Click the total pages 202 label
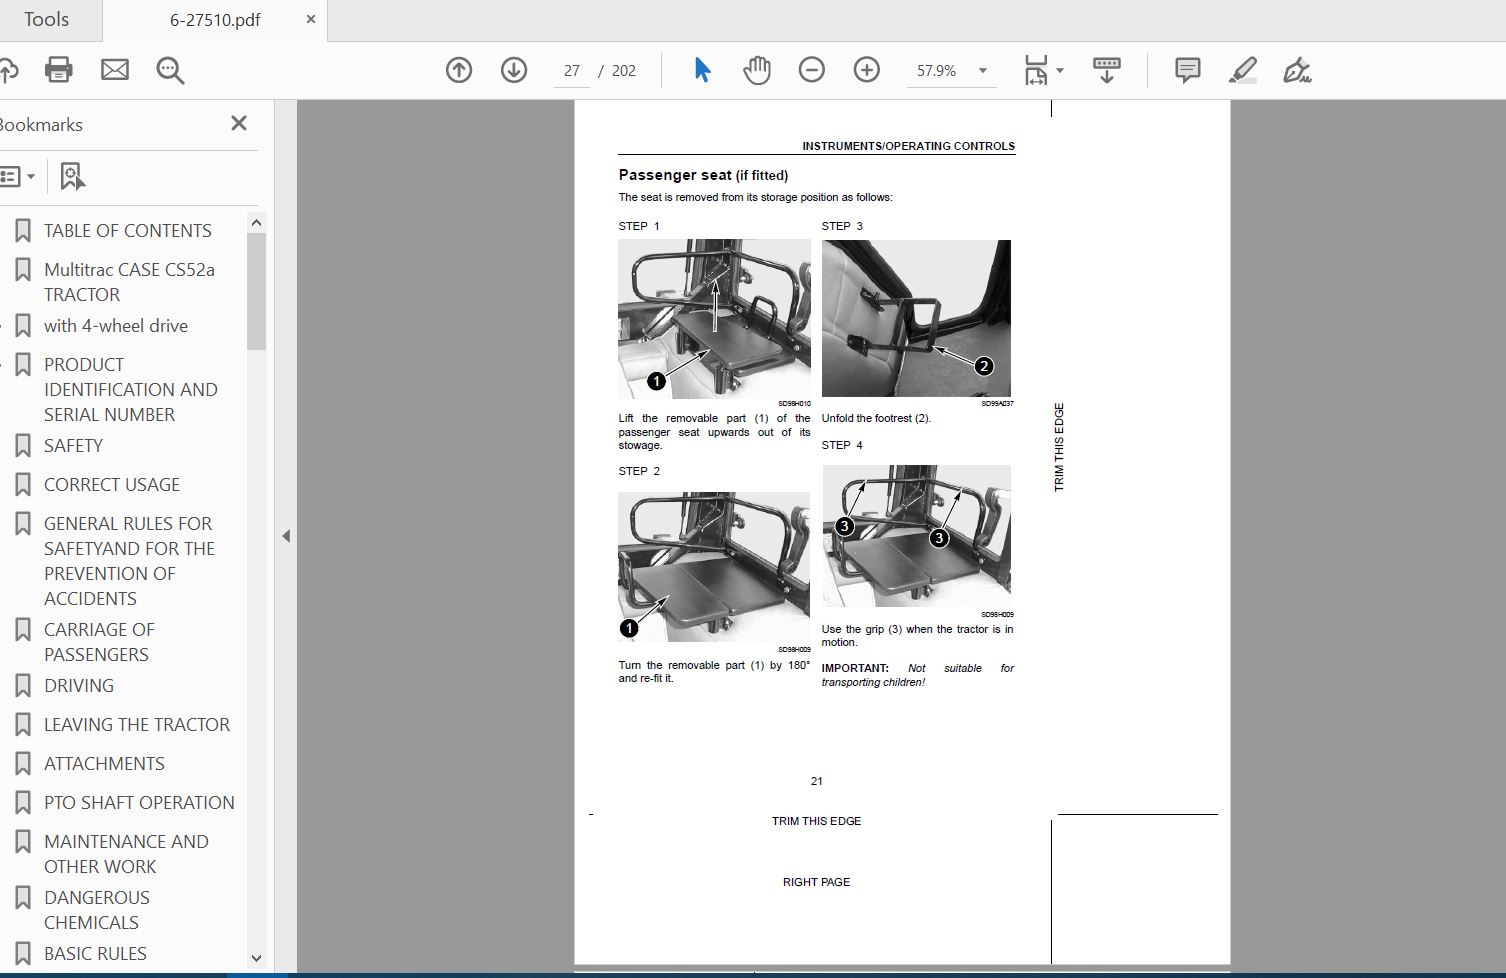The image size is (1506, 978). (x=624, y=70)
